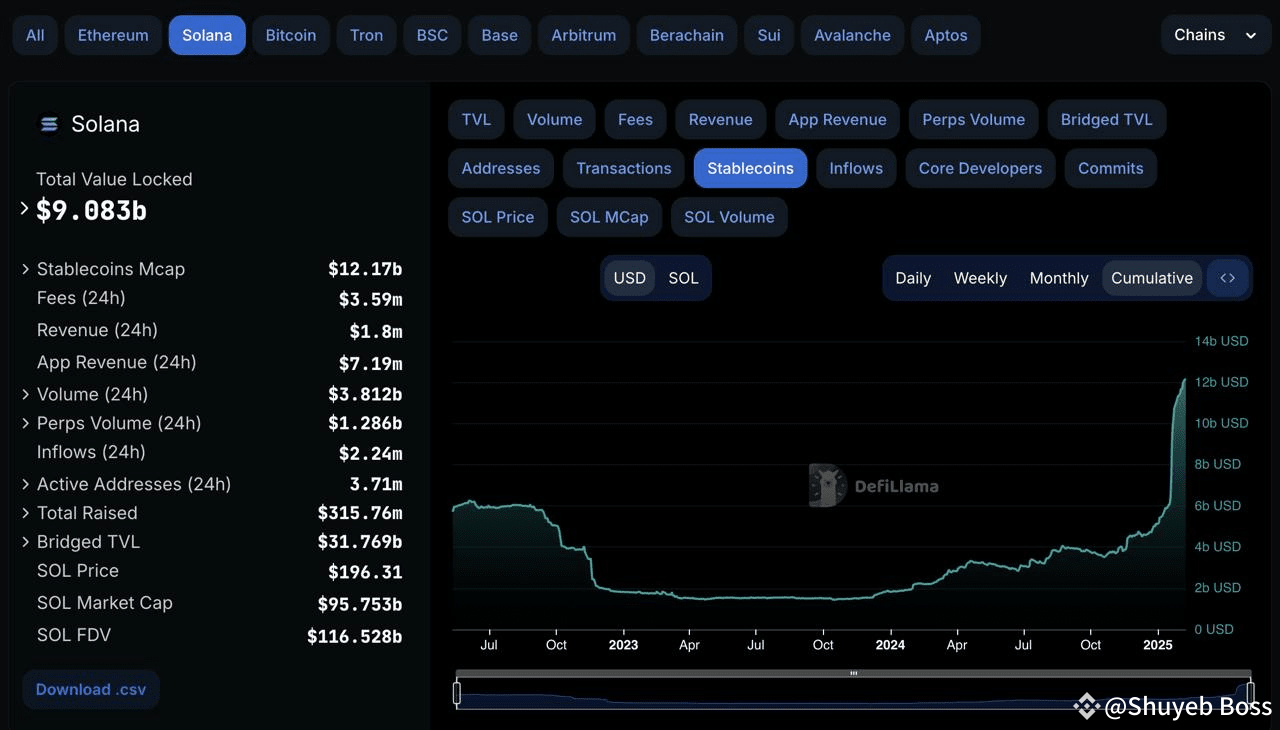Select the Weekly interval option
This screenshot has height=730, width=1280.
pos(980,278)
